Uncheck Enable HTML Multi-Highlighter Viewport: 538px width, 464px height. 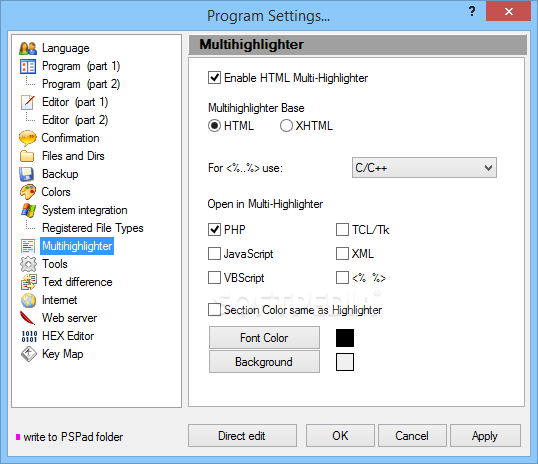pos(214,78)
